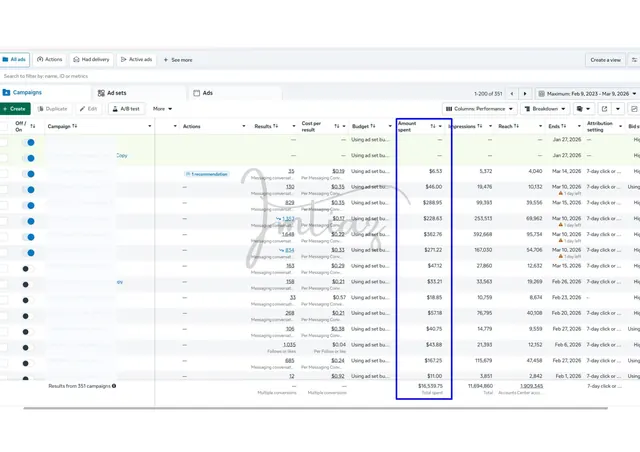
Task: Open the More dropdown menu
Action: click(x=162, y=109)
